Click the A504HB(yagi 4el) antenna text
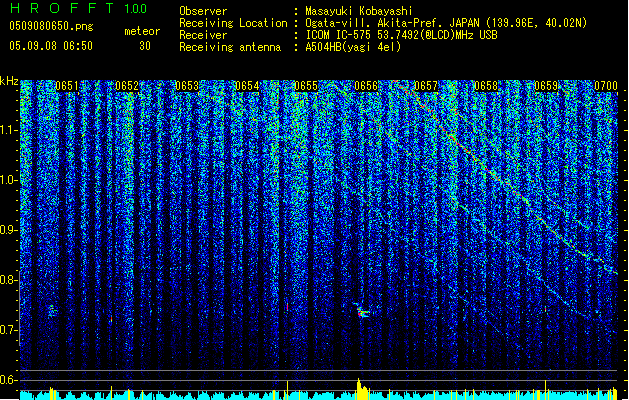 point(353,47)
